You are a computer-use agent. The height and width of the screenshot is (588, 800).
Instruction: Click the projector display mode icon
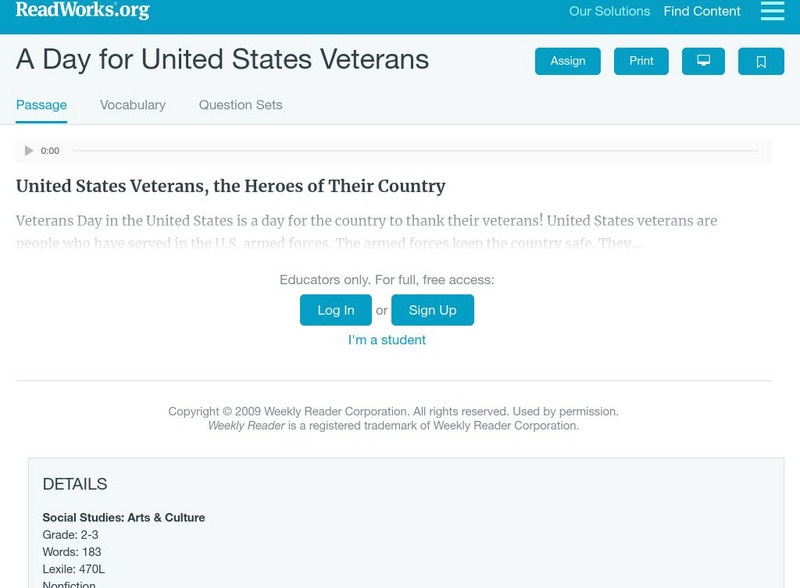tap(703, 62)
